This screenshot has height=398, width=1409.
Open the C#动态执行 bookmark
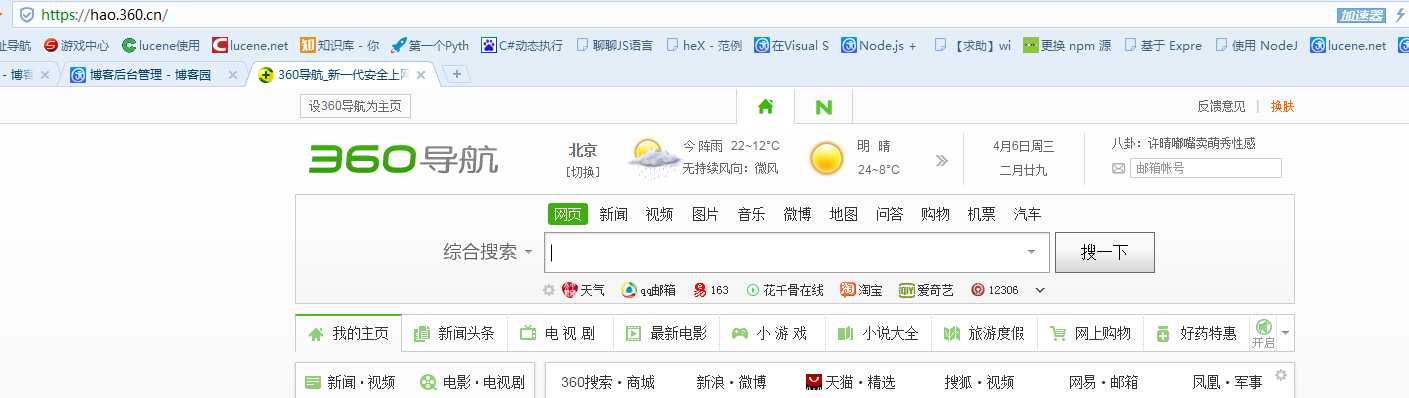[521, 45]
